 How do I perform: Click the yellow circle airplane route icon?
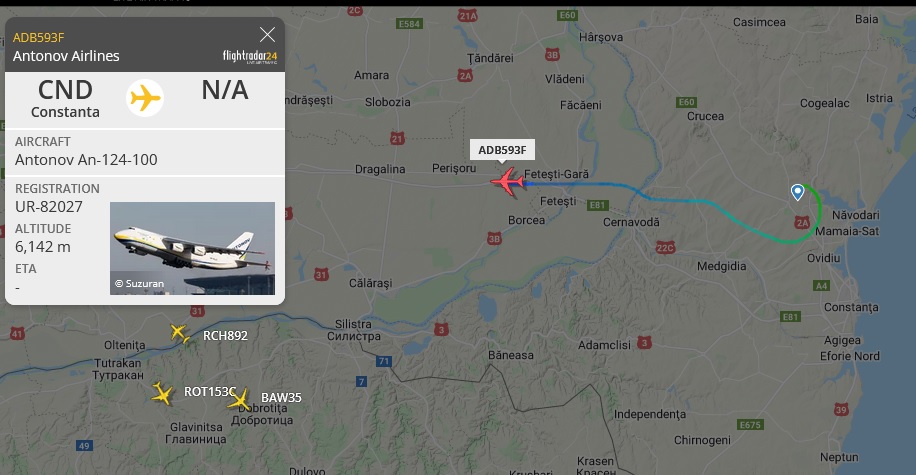pos(145,98)
